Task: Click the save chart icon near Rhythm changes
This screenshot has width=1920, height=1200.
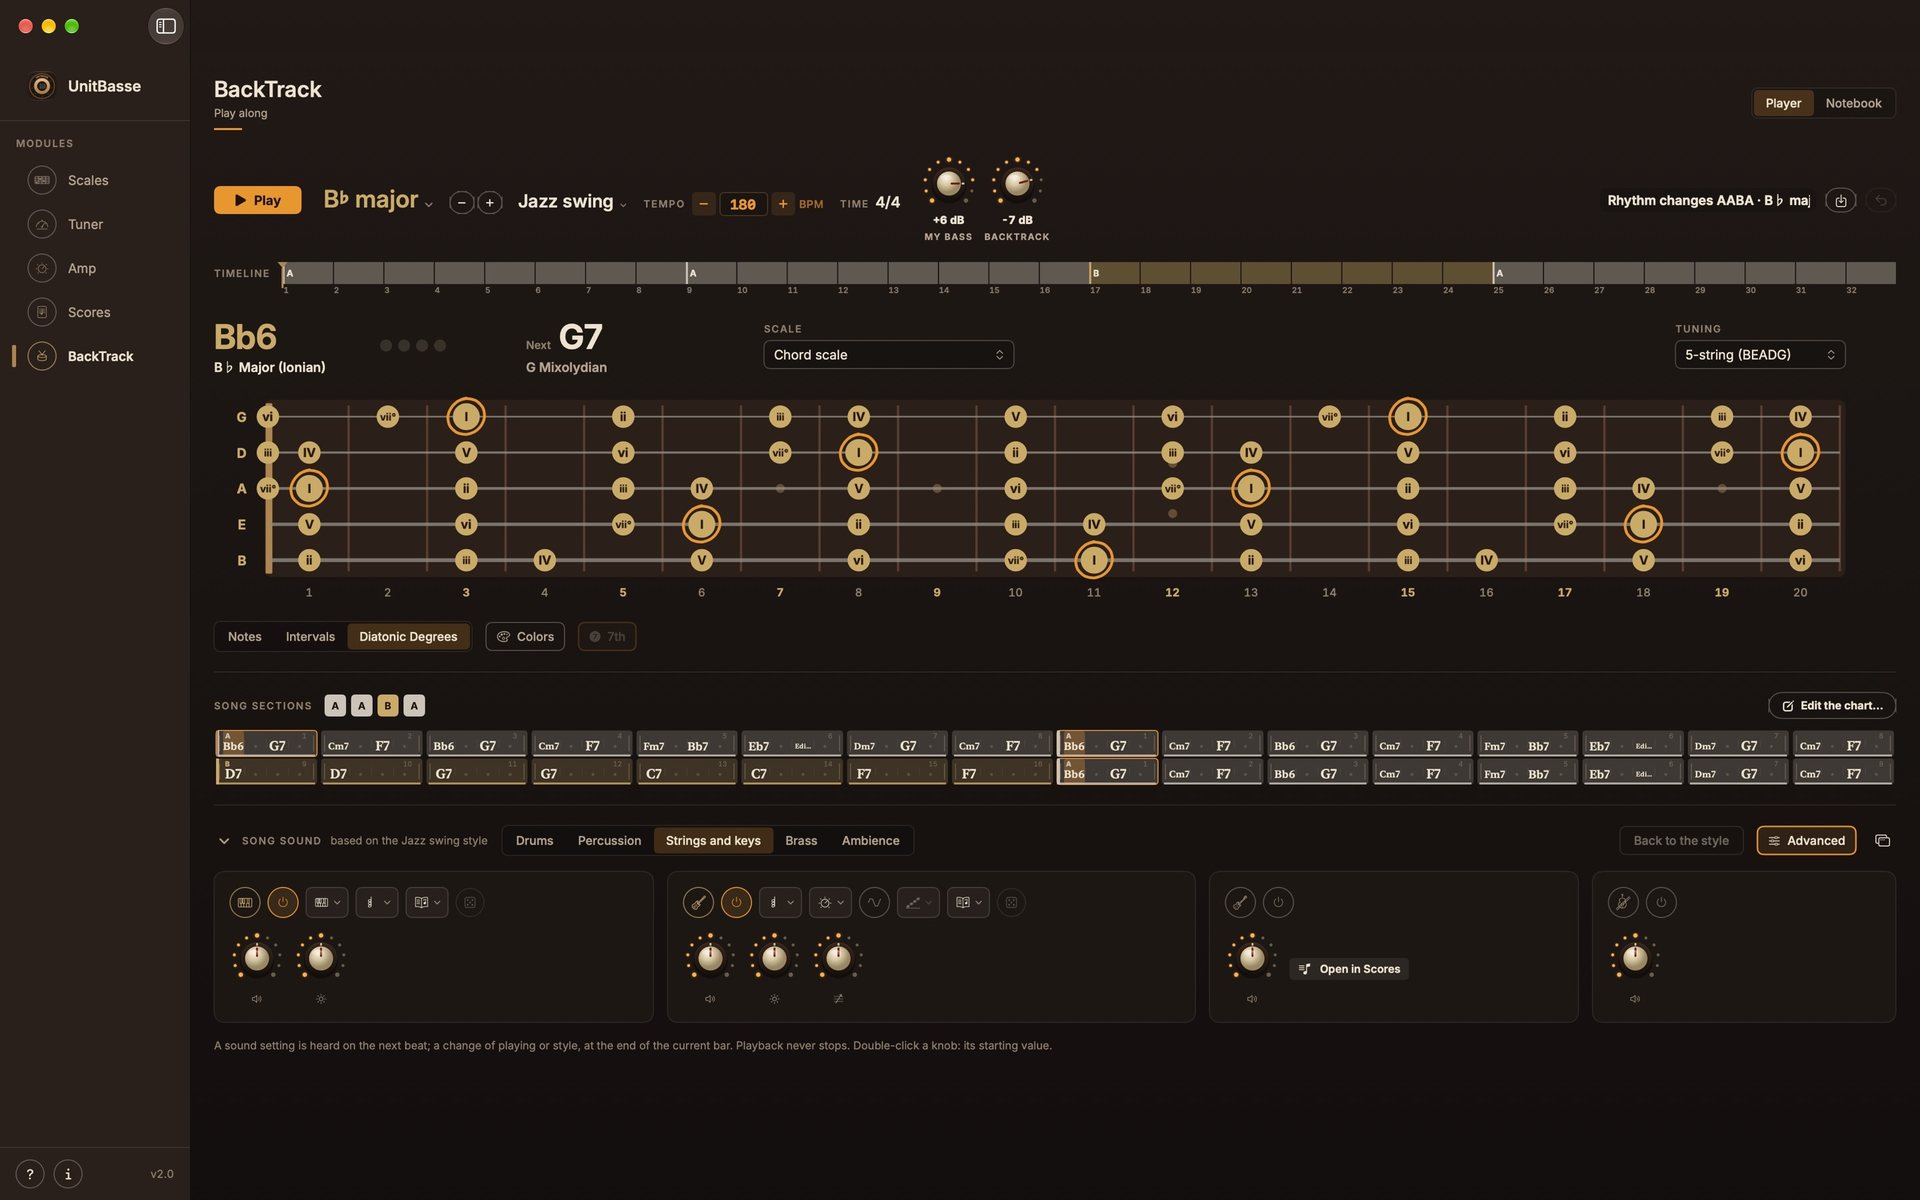Action: 1841,201
